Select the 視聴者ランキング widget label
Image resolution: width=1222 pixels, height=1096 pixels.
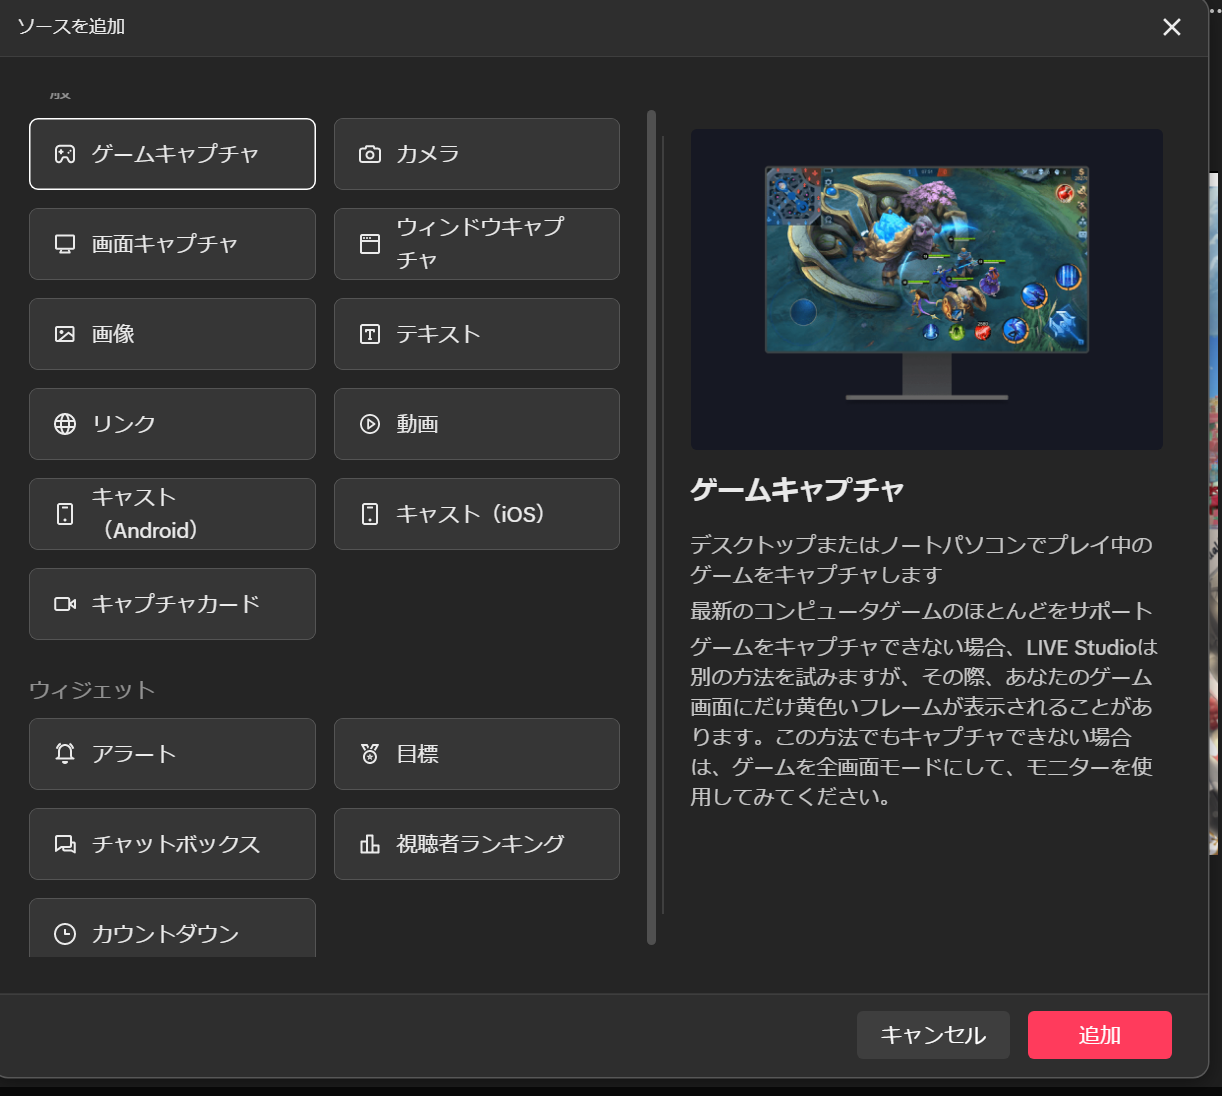coord(480,844)
